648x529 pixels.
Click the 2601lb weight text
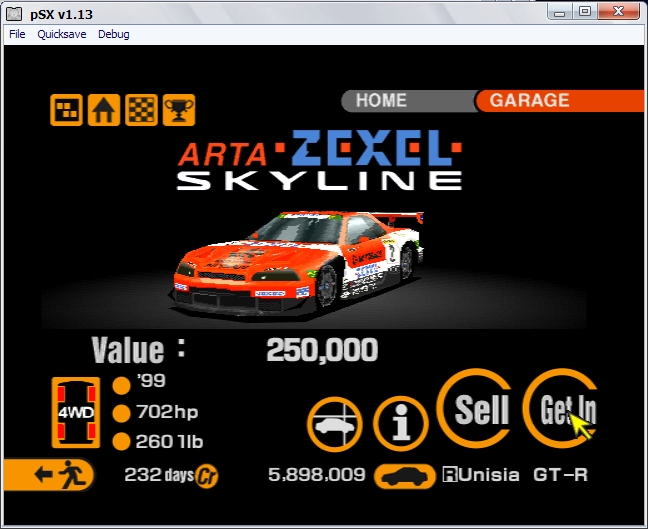tap(169, 442)
